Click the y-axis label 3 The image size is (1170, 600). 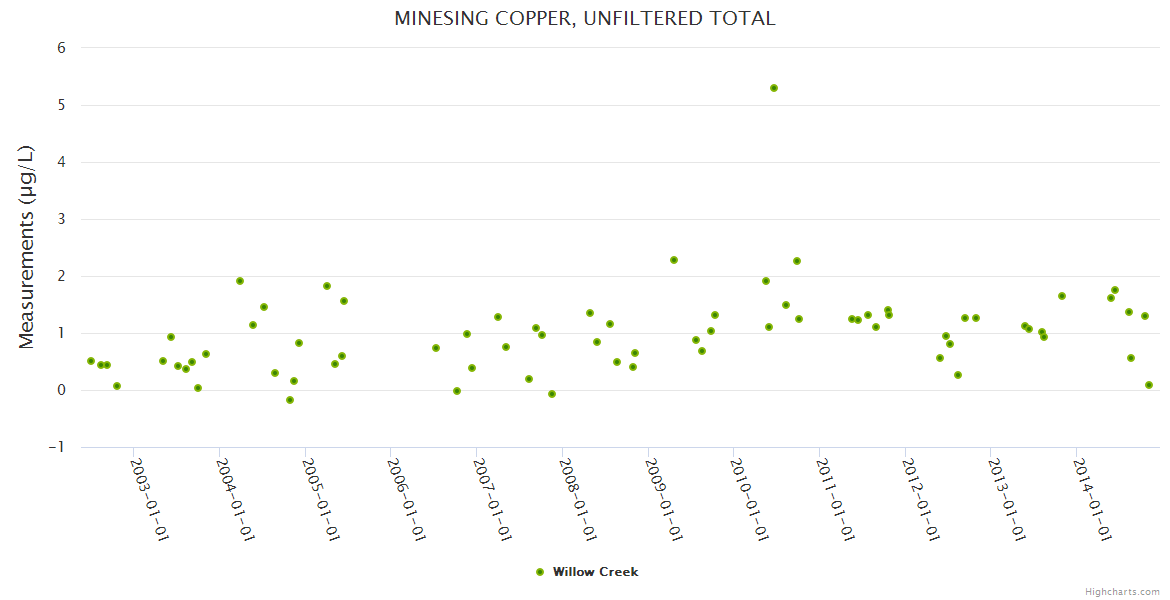pyautogui.click(x=61, y=219)
